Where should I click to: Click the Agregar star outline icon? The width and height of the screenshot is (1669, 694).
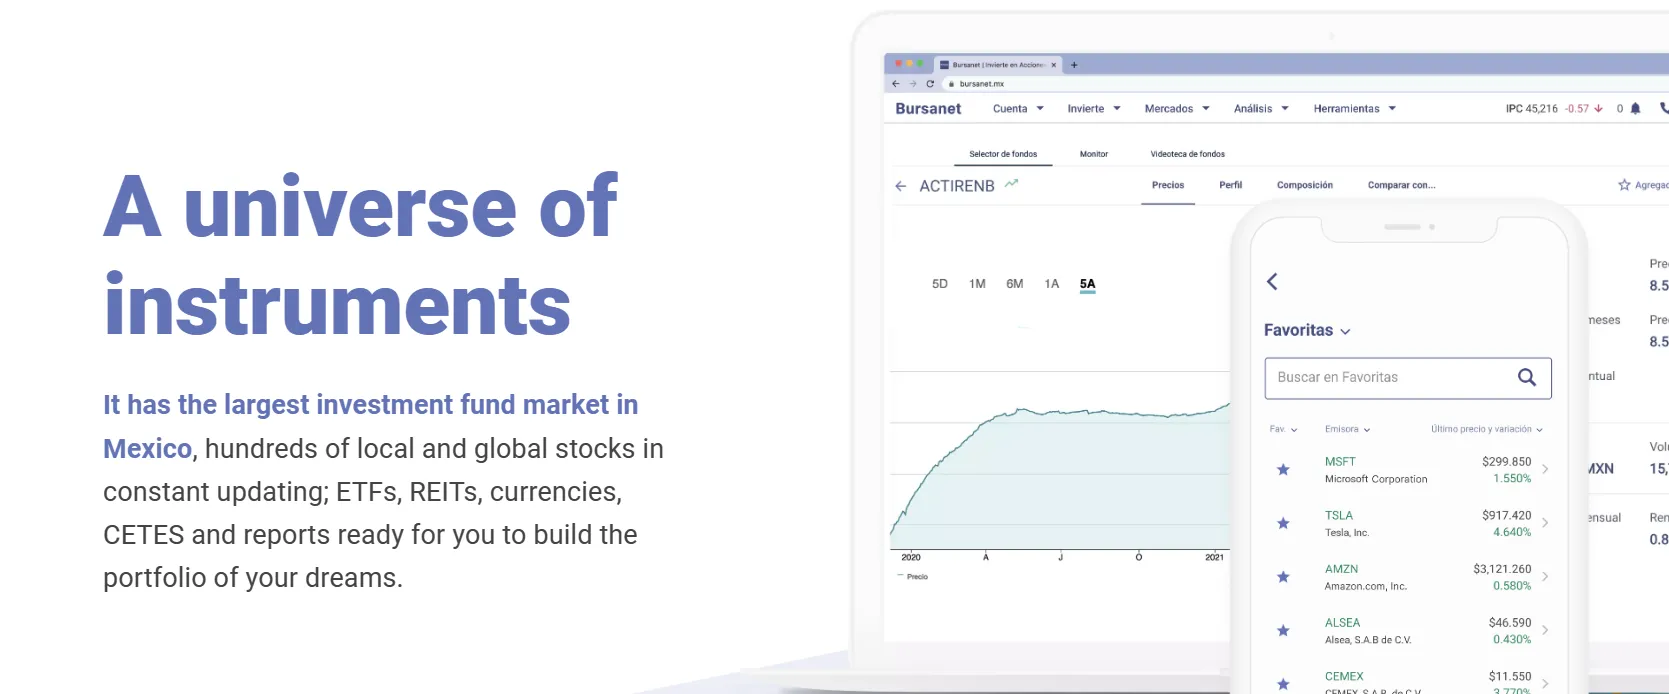coord(1624,185)
